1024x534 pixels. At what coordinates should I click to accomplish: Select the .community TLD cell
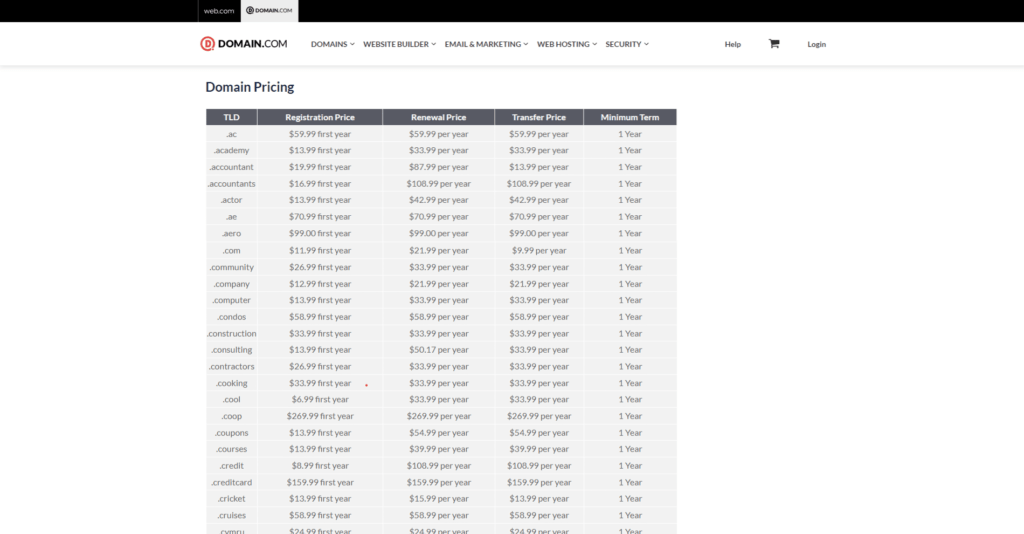point(232,267)
